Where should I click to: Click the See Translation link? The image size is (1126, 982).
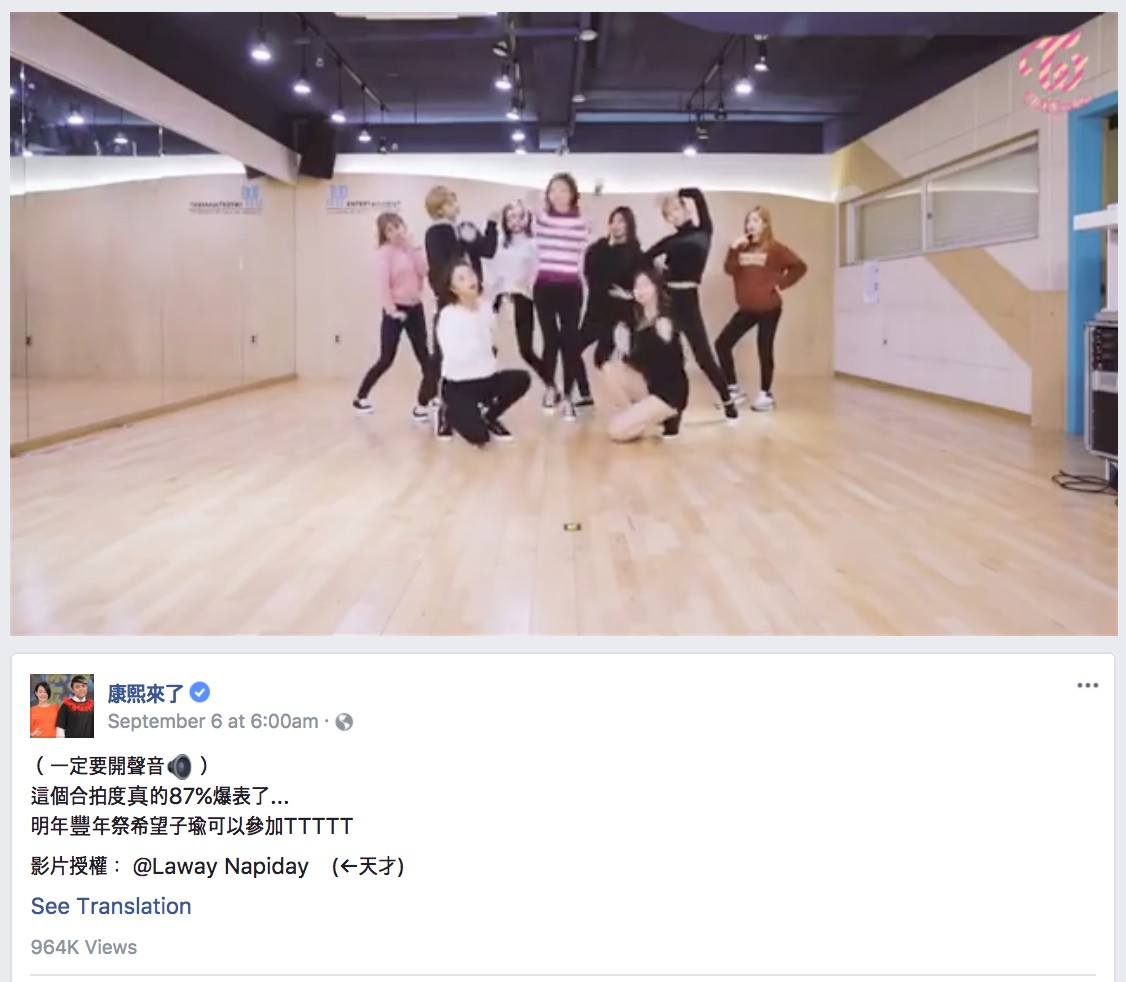[111, 906]
